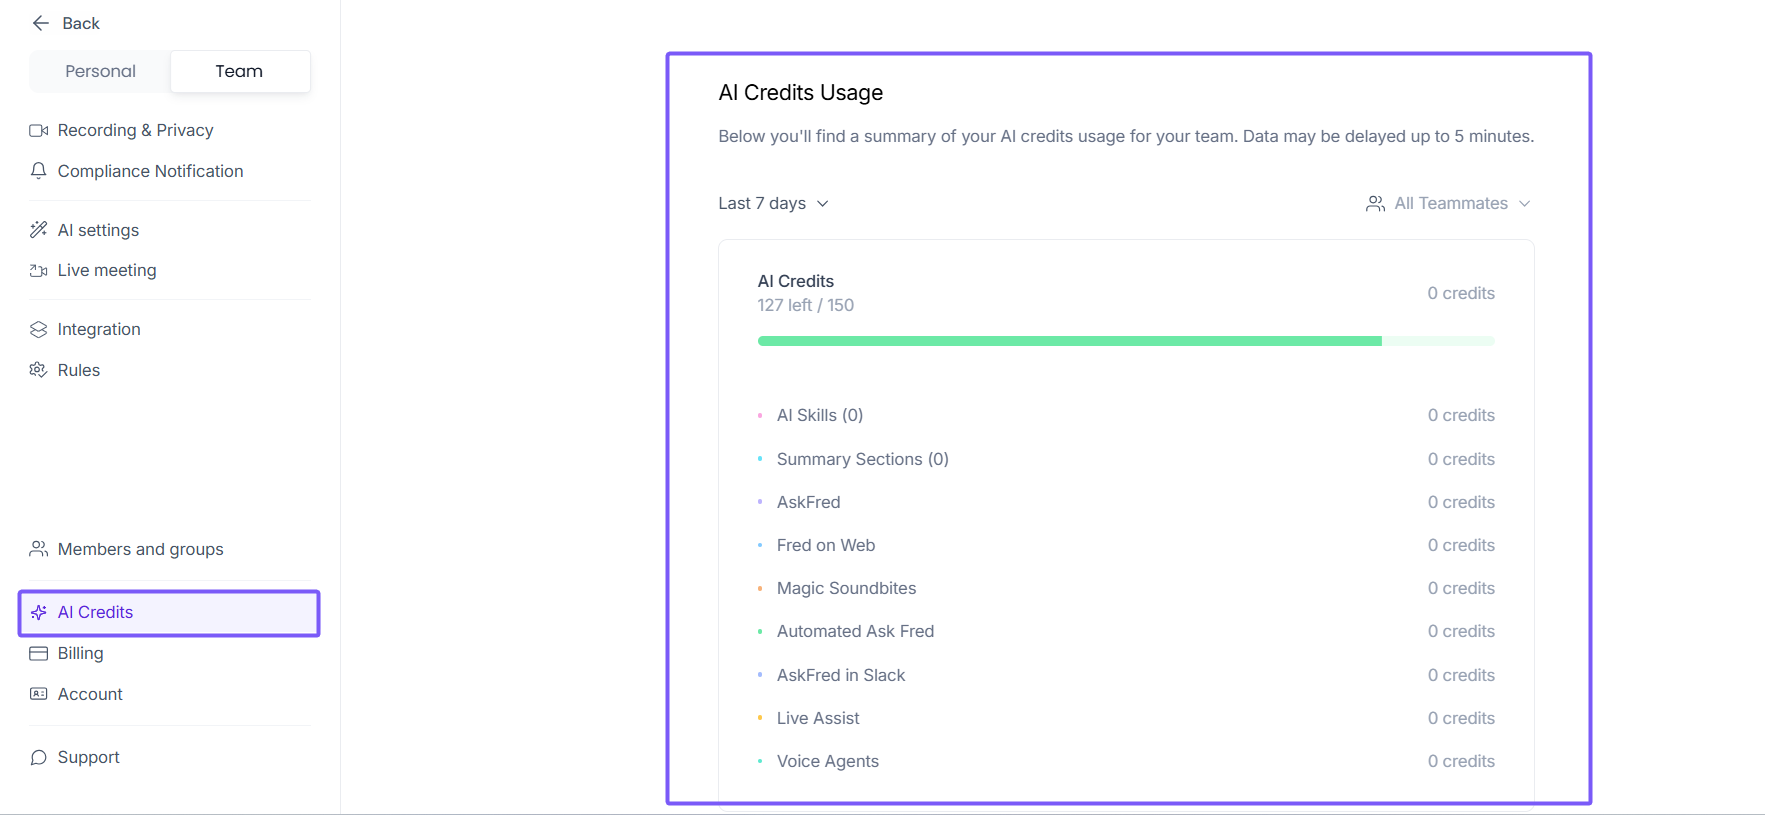Image resolution: width=1765 pixels, height=815 pixels.
Task: Expand the All Teammates filter
Action: [1447, 204]
